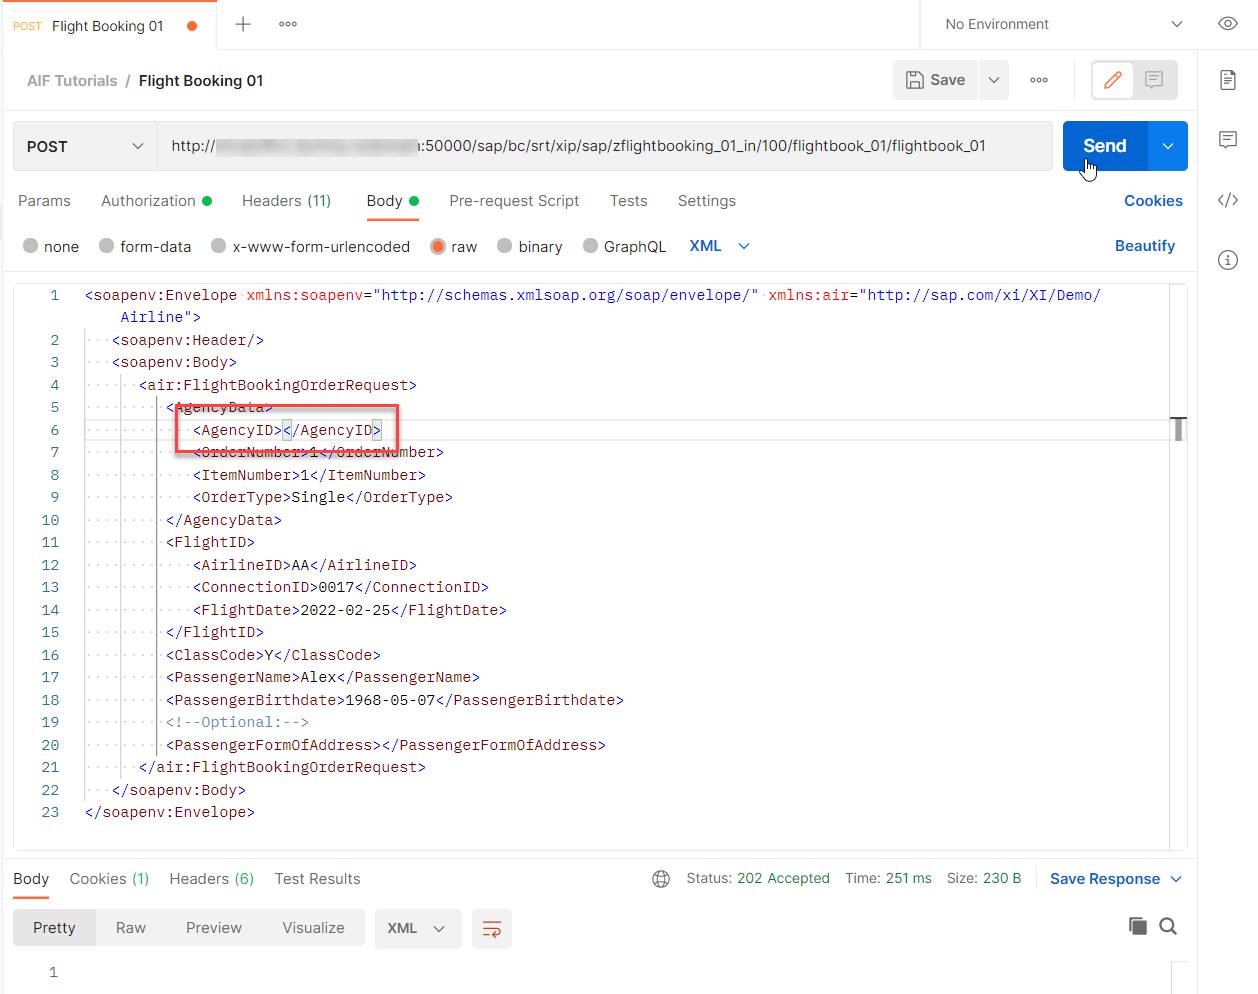Viewport: 1258px width, 994px height.
Task: Expand the Send options arrow
Action: [x=1168, y=146]
